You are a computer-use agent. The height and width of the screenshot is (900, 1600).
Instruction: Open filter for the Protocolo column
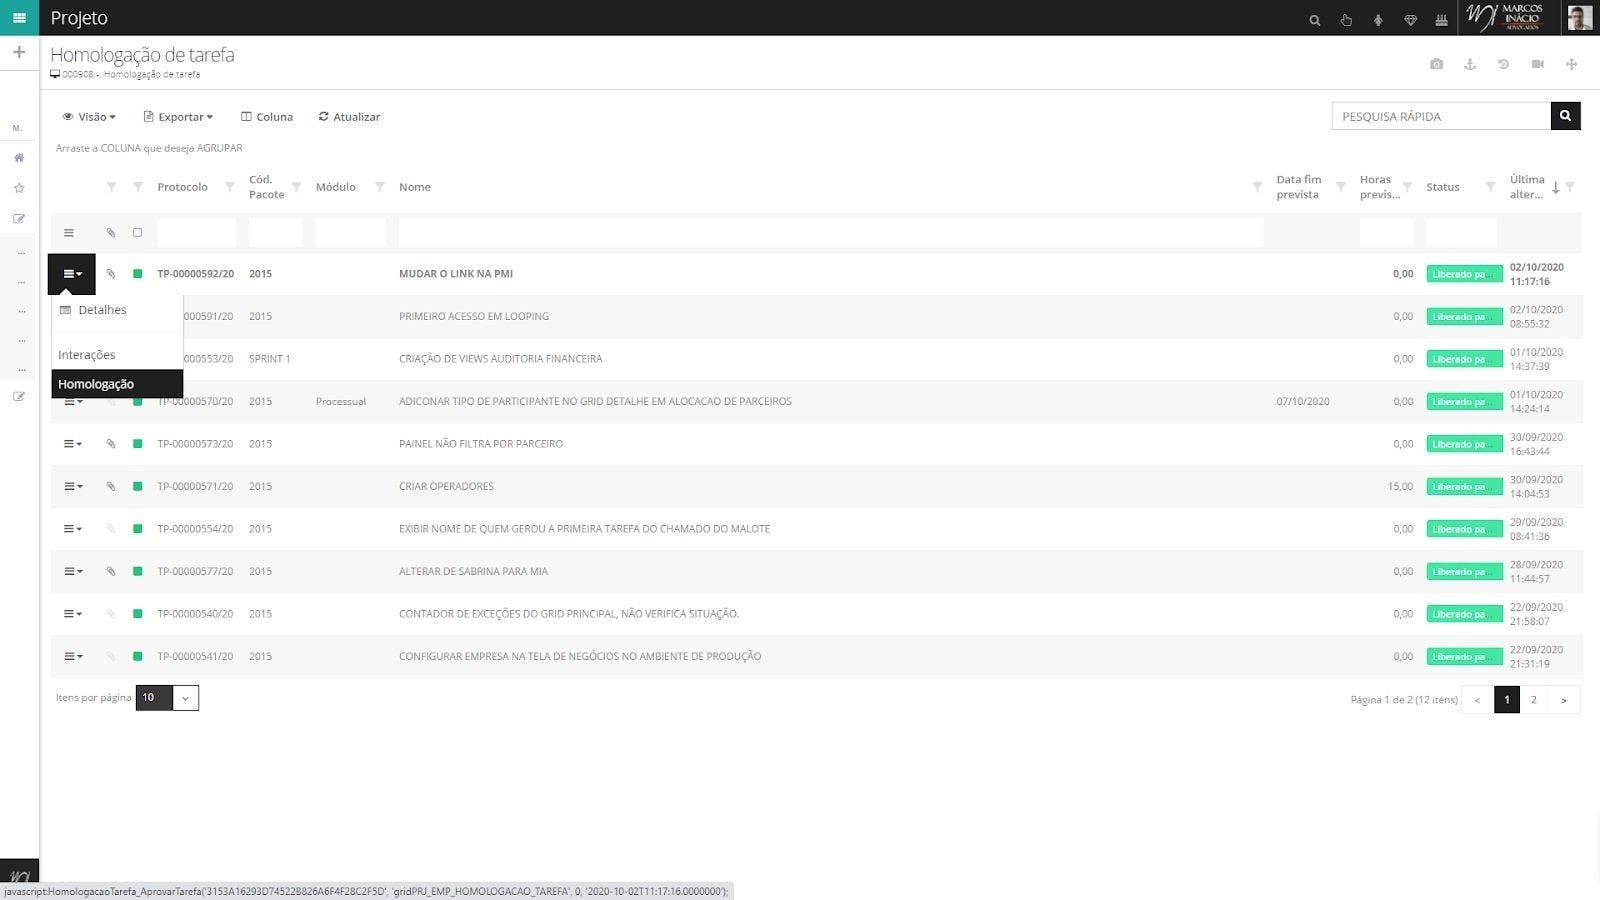pyautogui.click(x=229, y=187)
